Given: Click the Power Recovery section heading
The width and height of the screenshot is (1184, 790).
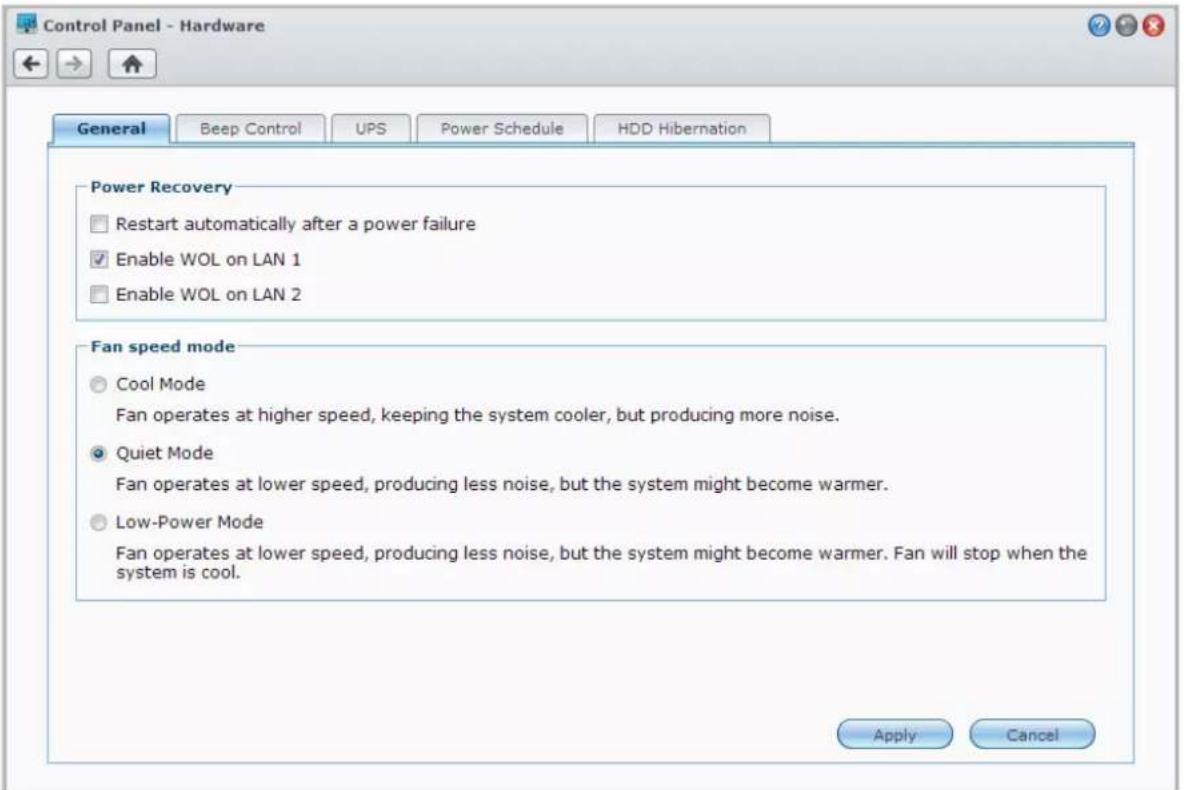Looking at the screenshot, I should click(161, 187).
